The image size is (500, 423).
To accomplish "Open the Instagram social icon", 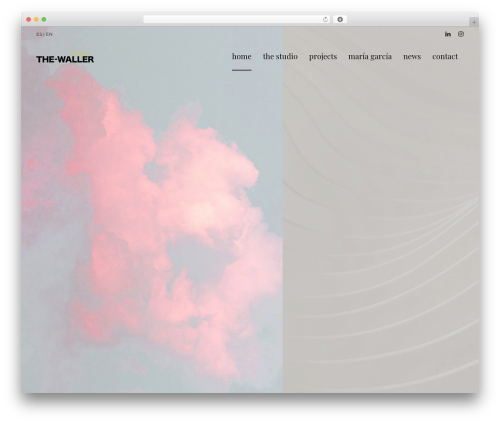I will coord(461,34).
